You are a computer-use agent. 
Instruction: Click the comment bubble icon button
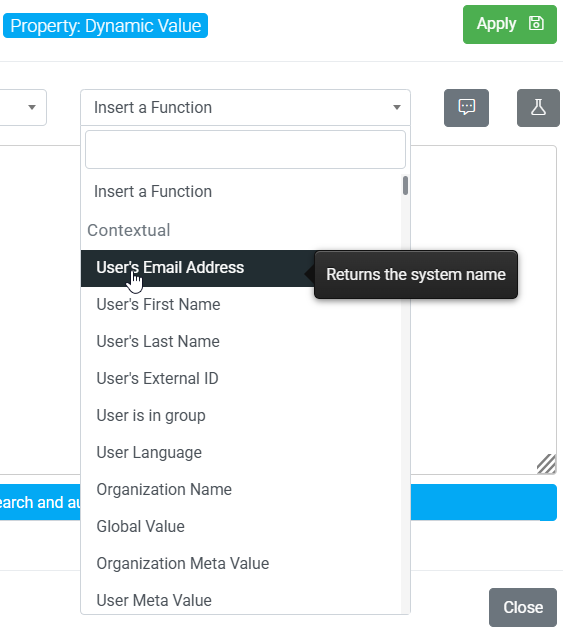click(466, 108)
